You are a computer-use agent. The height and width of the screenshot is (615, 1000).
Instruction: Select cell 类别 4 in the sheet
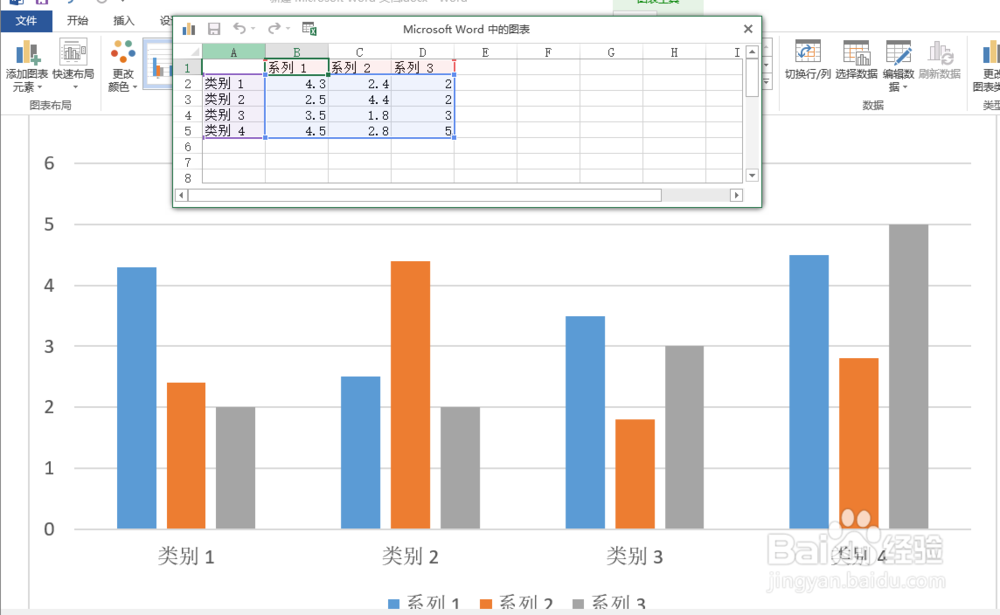pos(233,131)
